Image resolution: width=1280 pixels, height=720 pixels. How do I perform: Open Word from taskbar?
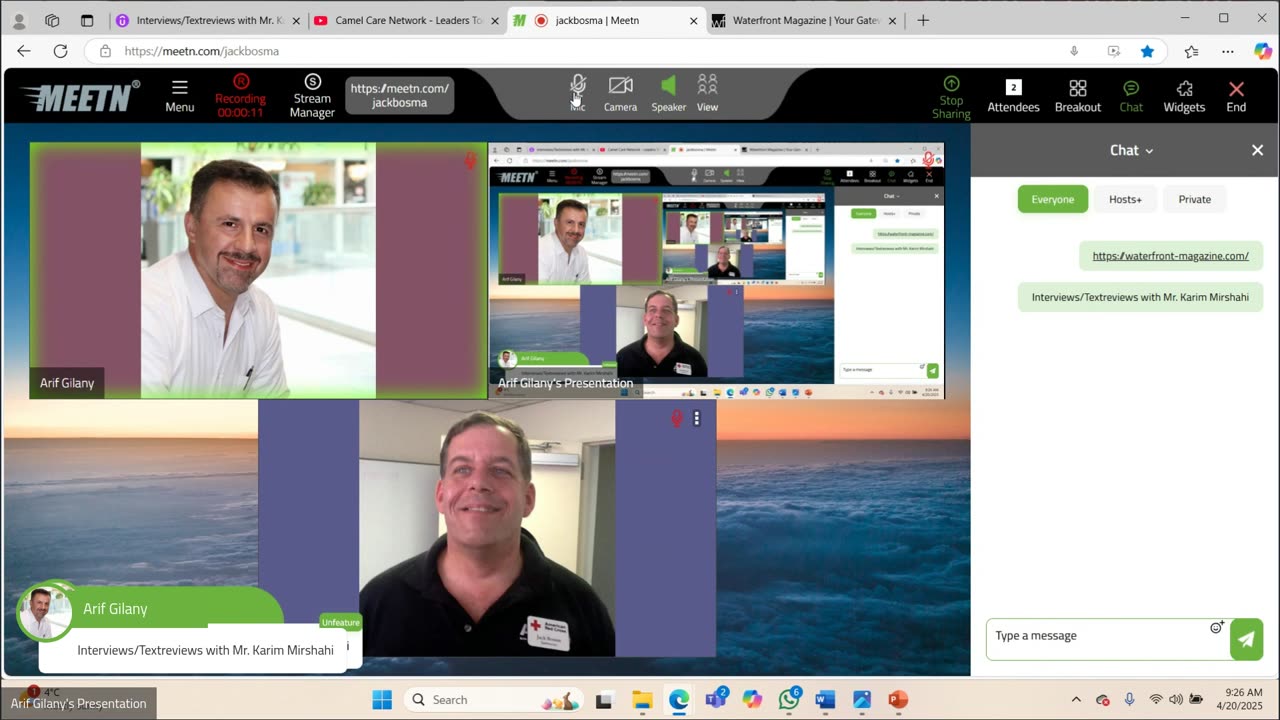(825, 700)
